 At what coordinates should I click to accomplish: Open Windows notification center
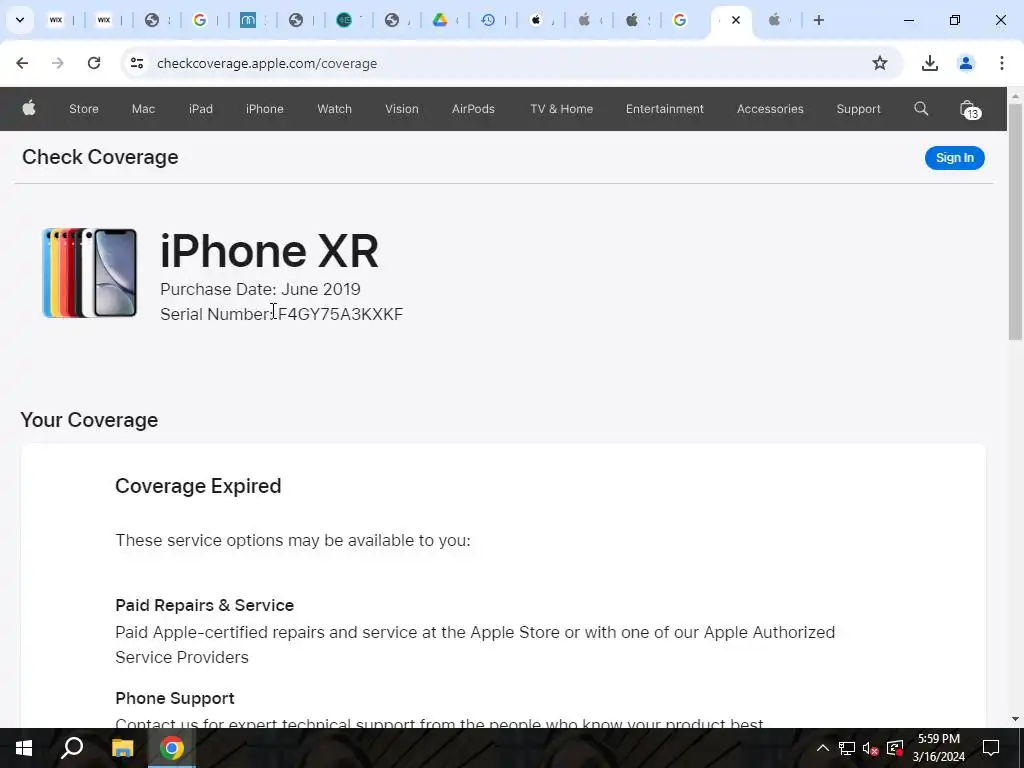[x=991, y=748]
